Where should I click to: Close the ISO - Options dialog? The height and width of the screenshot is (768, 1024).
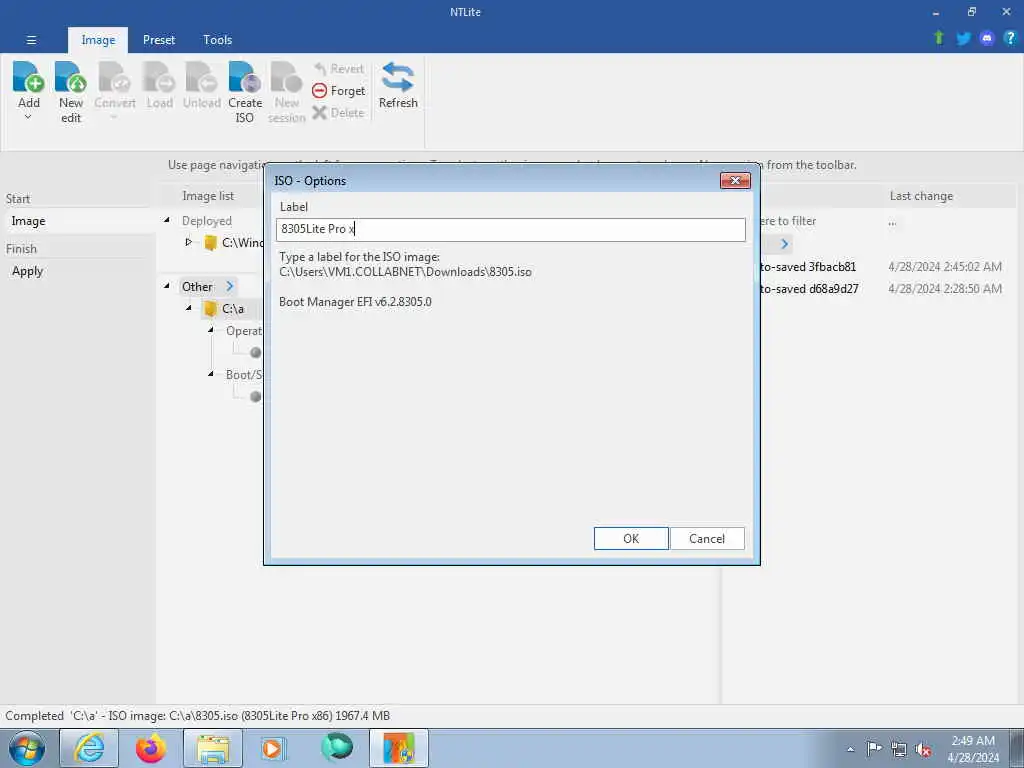pos(735,180)
